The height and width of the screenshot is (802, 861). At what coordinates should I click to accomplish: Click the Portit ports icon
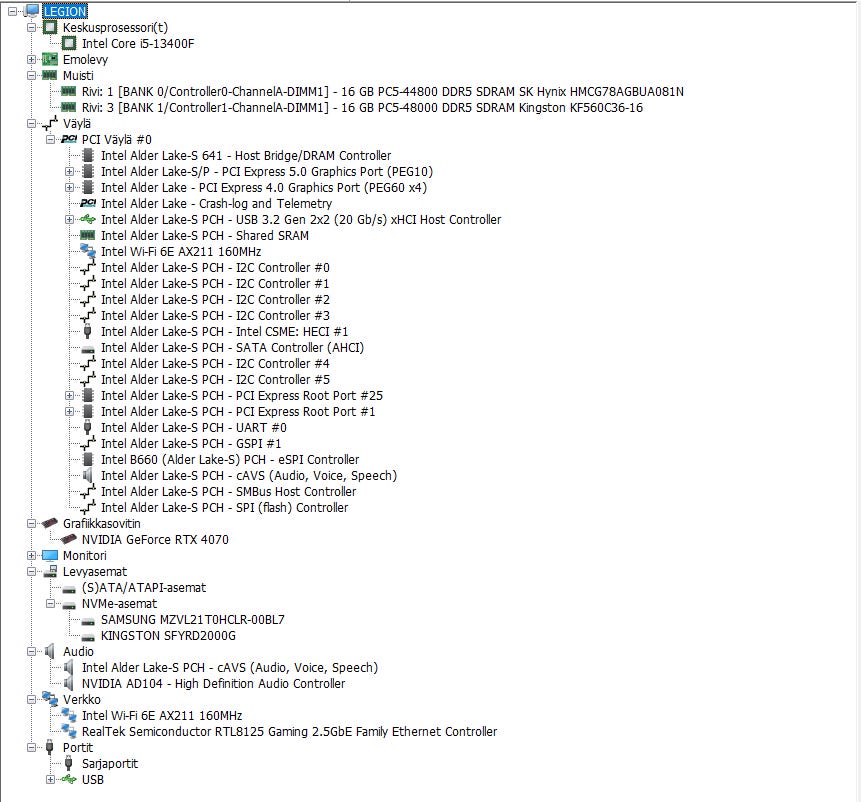49,748
